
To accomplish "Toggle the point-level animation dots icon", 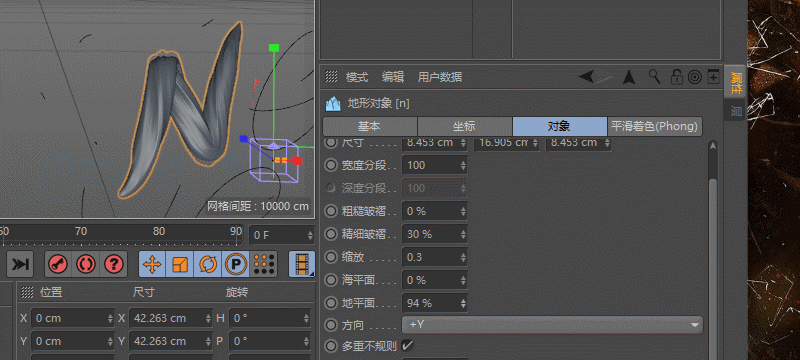I will (264, 264).
